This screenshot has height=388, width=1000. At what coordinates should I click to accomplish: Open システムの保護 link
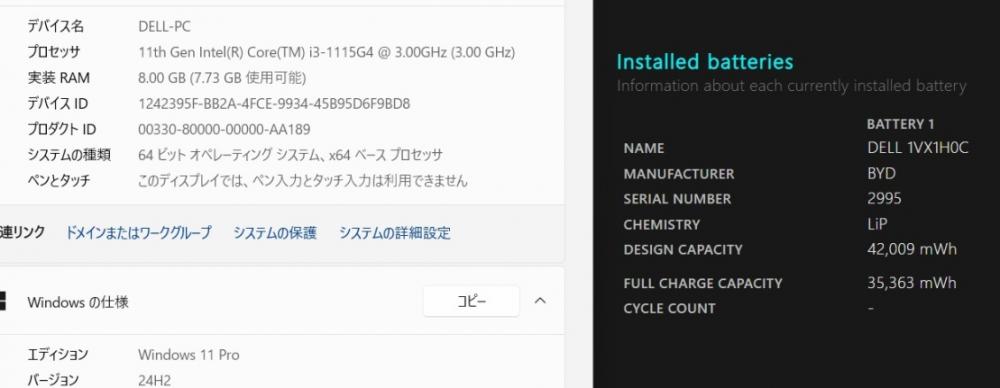(x=275, y=233)
